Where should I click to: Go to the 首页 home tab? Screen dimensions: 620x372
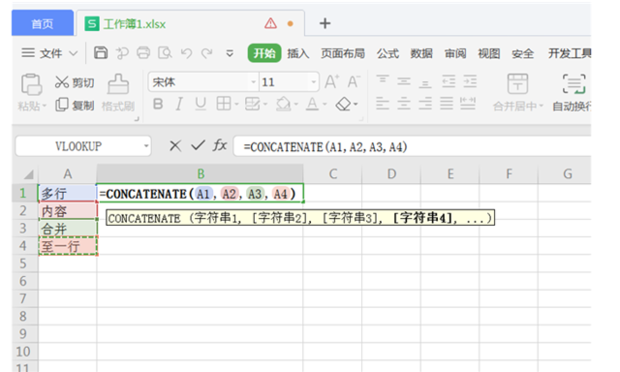coord(42,24)
